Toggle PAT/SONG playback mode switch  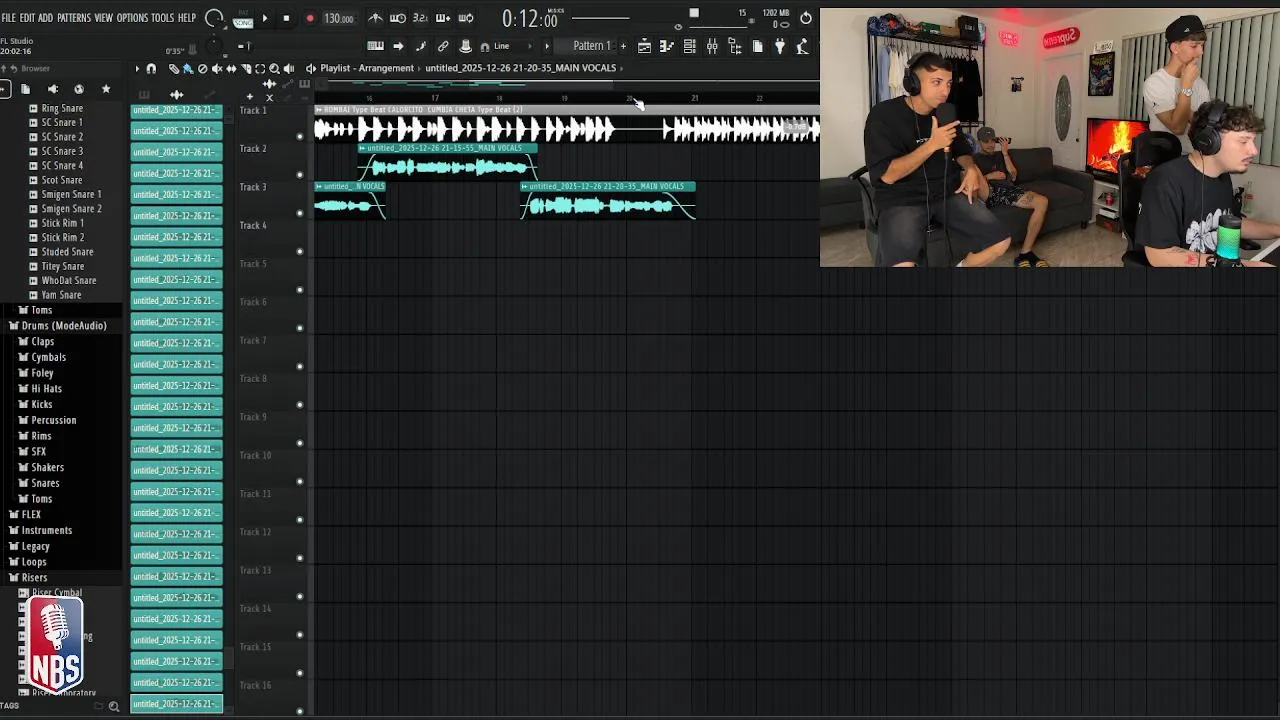[x=243, y=18]
